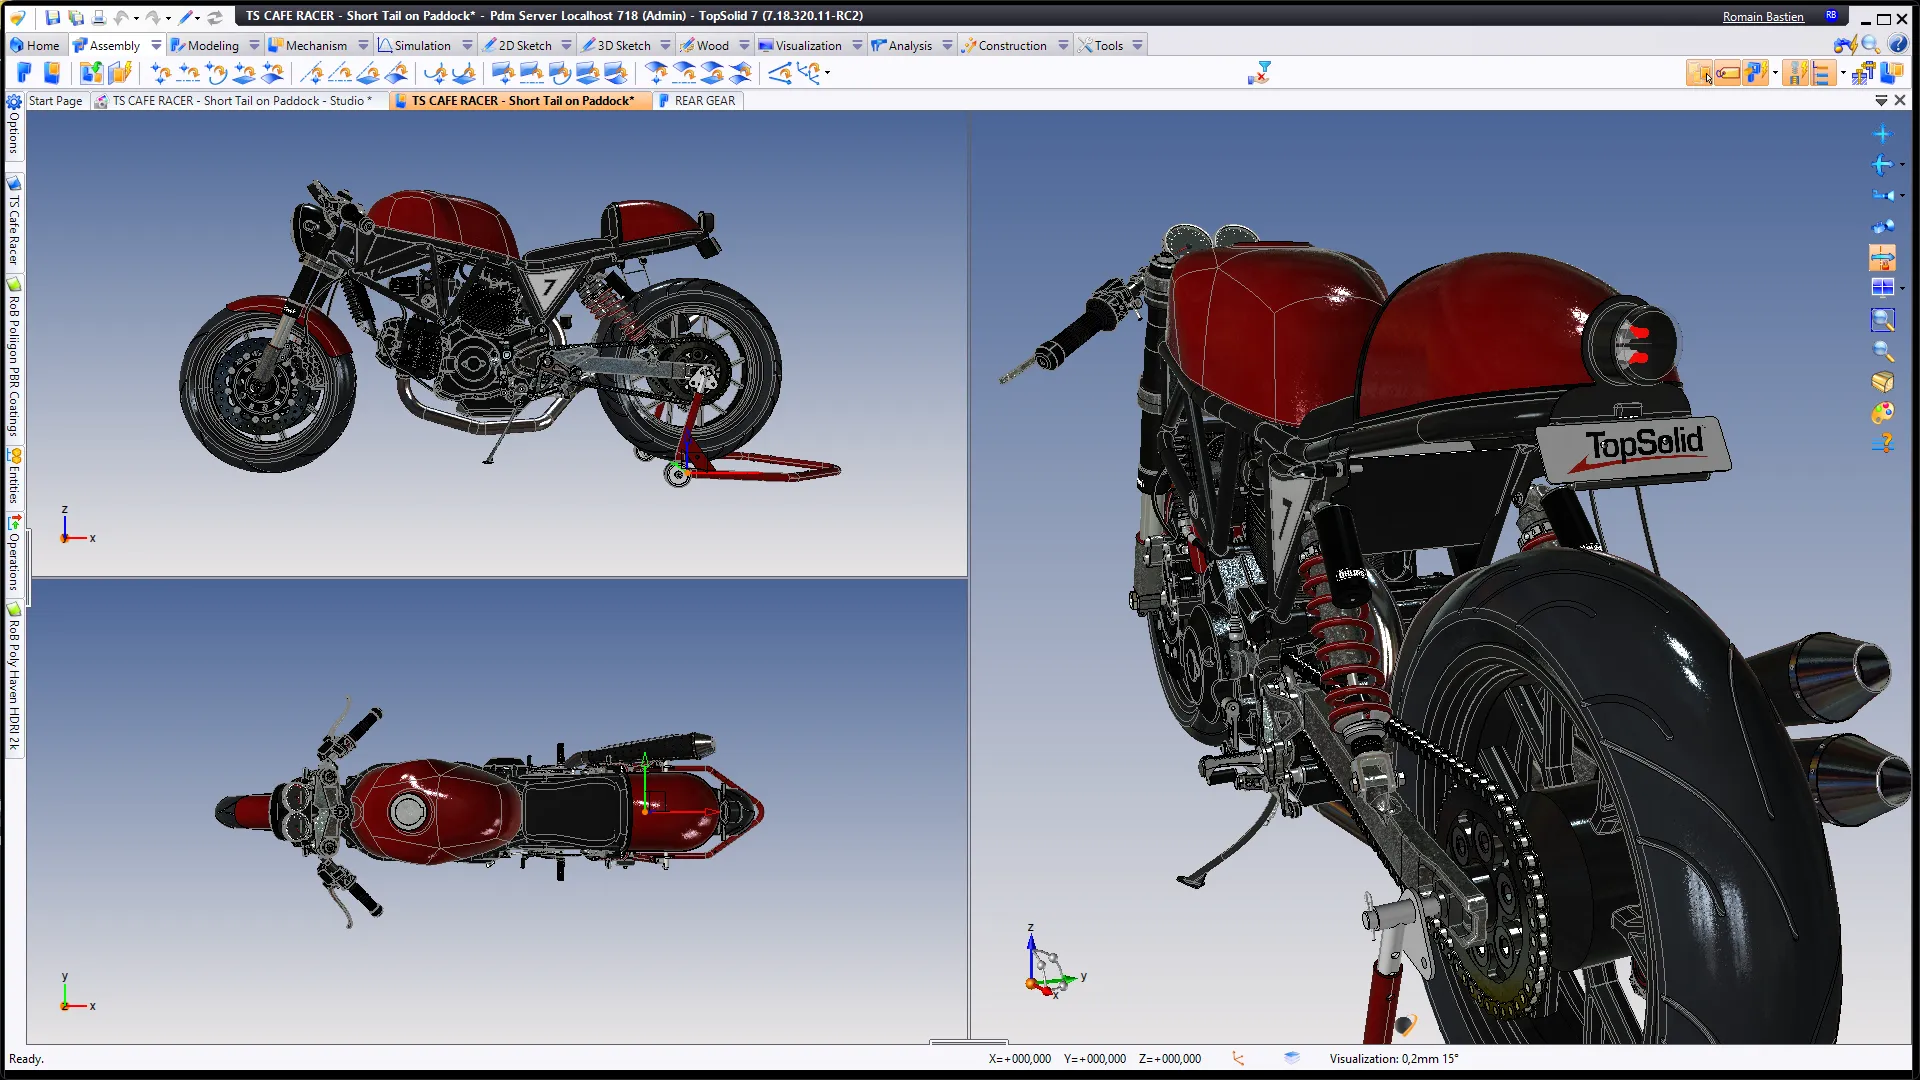
Task: Click the Options gear icon
Action: point(14,102)
